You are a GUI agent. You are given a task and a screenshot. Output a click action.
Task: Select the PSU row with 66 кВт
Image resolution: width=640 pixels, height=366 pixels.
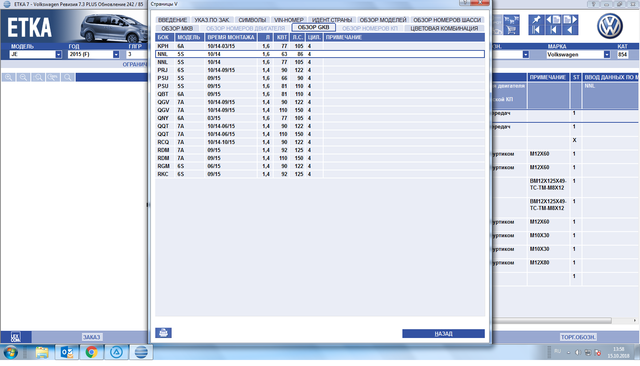(320, 78)
